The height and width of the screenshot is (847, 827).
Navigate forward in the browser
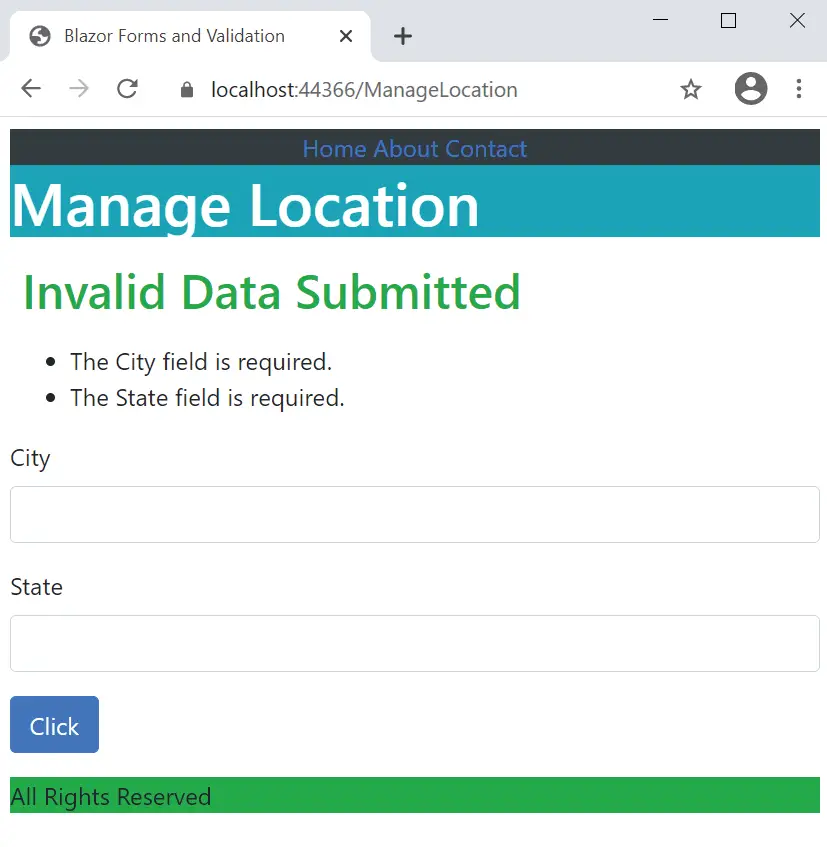point(79,89)
